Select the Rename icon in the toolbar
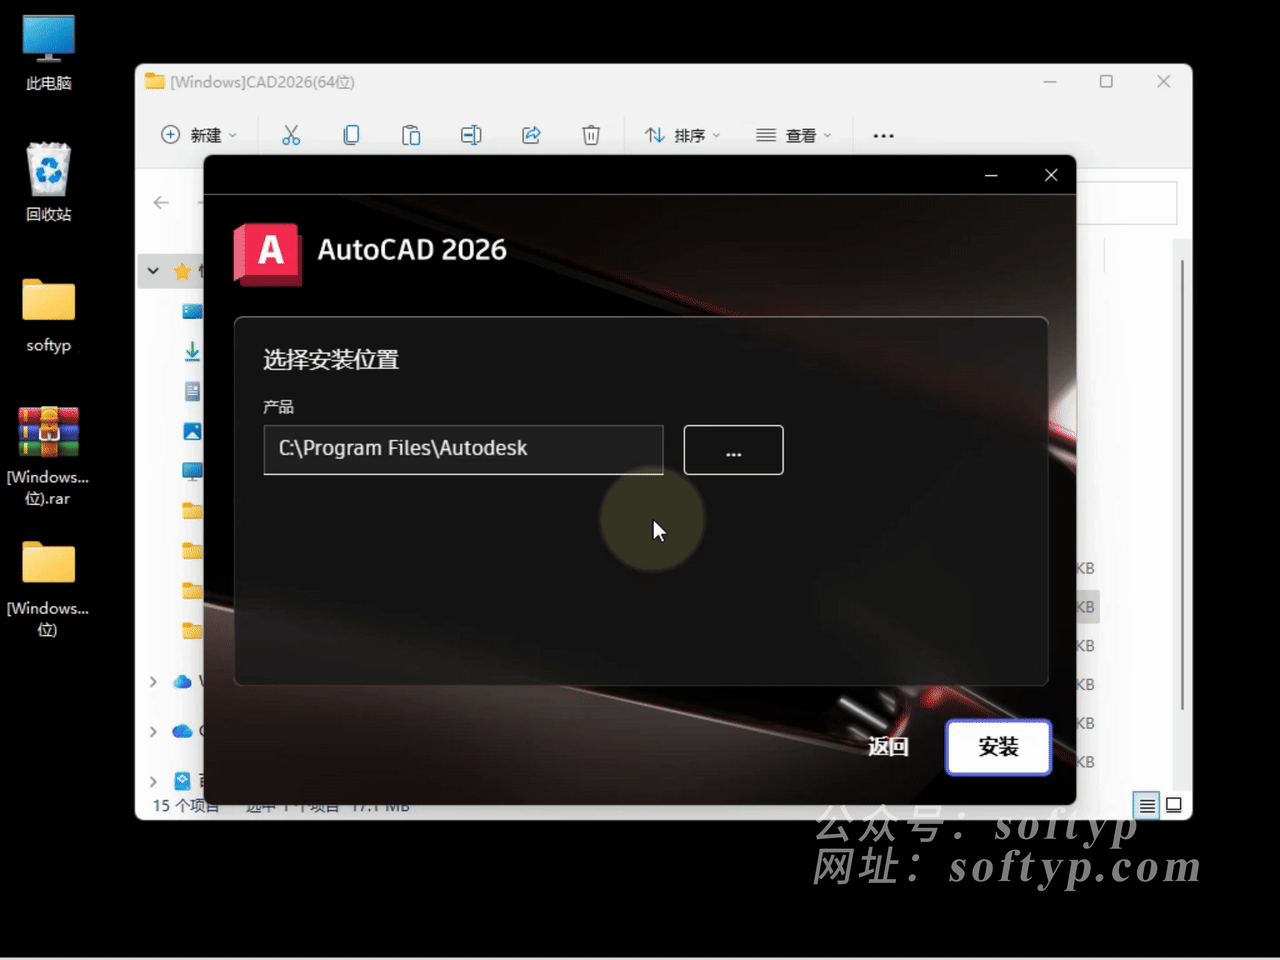 [x=471, y=135]
